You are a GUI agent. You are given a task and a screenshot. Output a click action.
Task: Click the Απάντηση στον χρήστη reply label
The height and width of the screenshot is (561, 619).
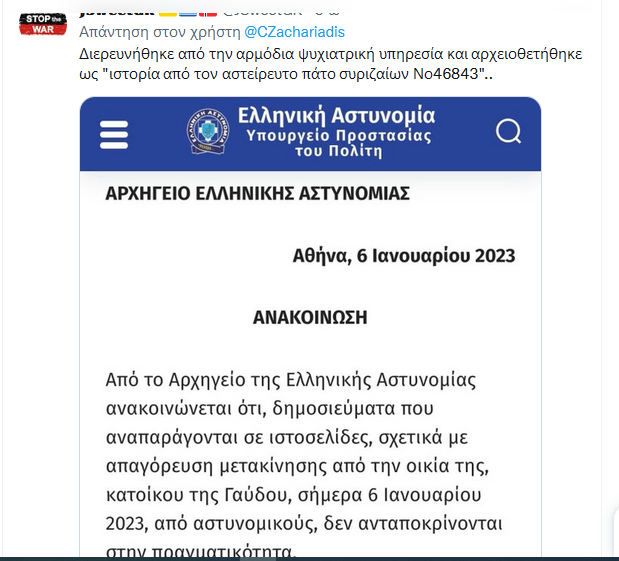[x=159, y=32]
